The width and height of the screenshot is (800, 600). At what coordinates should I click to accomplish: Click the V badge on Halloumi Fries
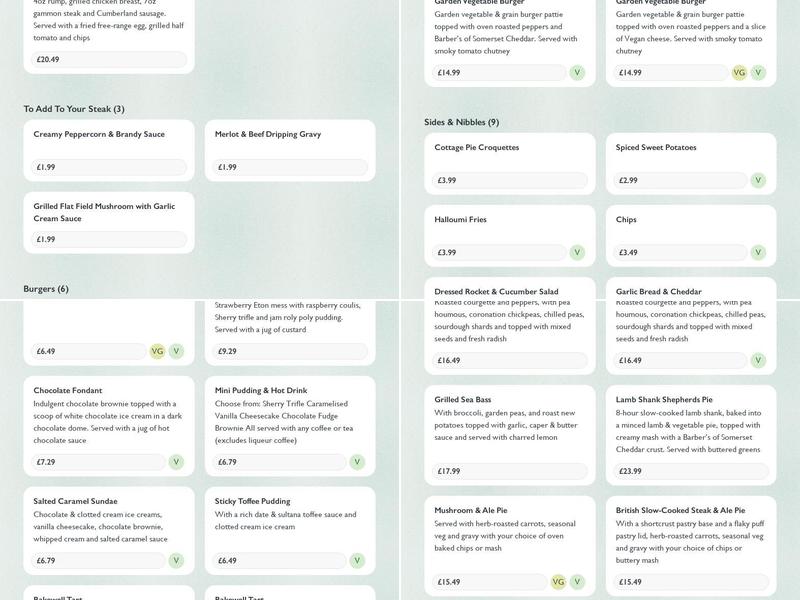tap(577, 252)
